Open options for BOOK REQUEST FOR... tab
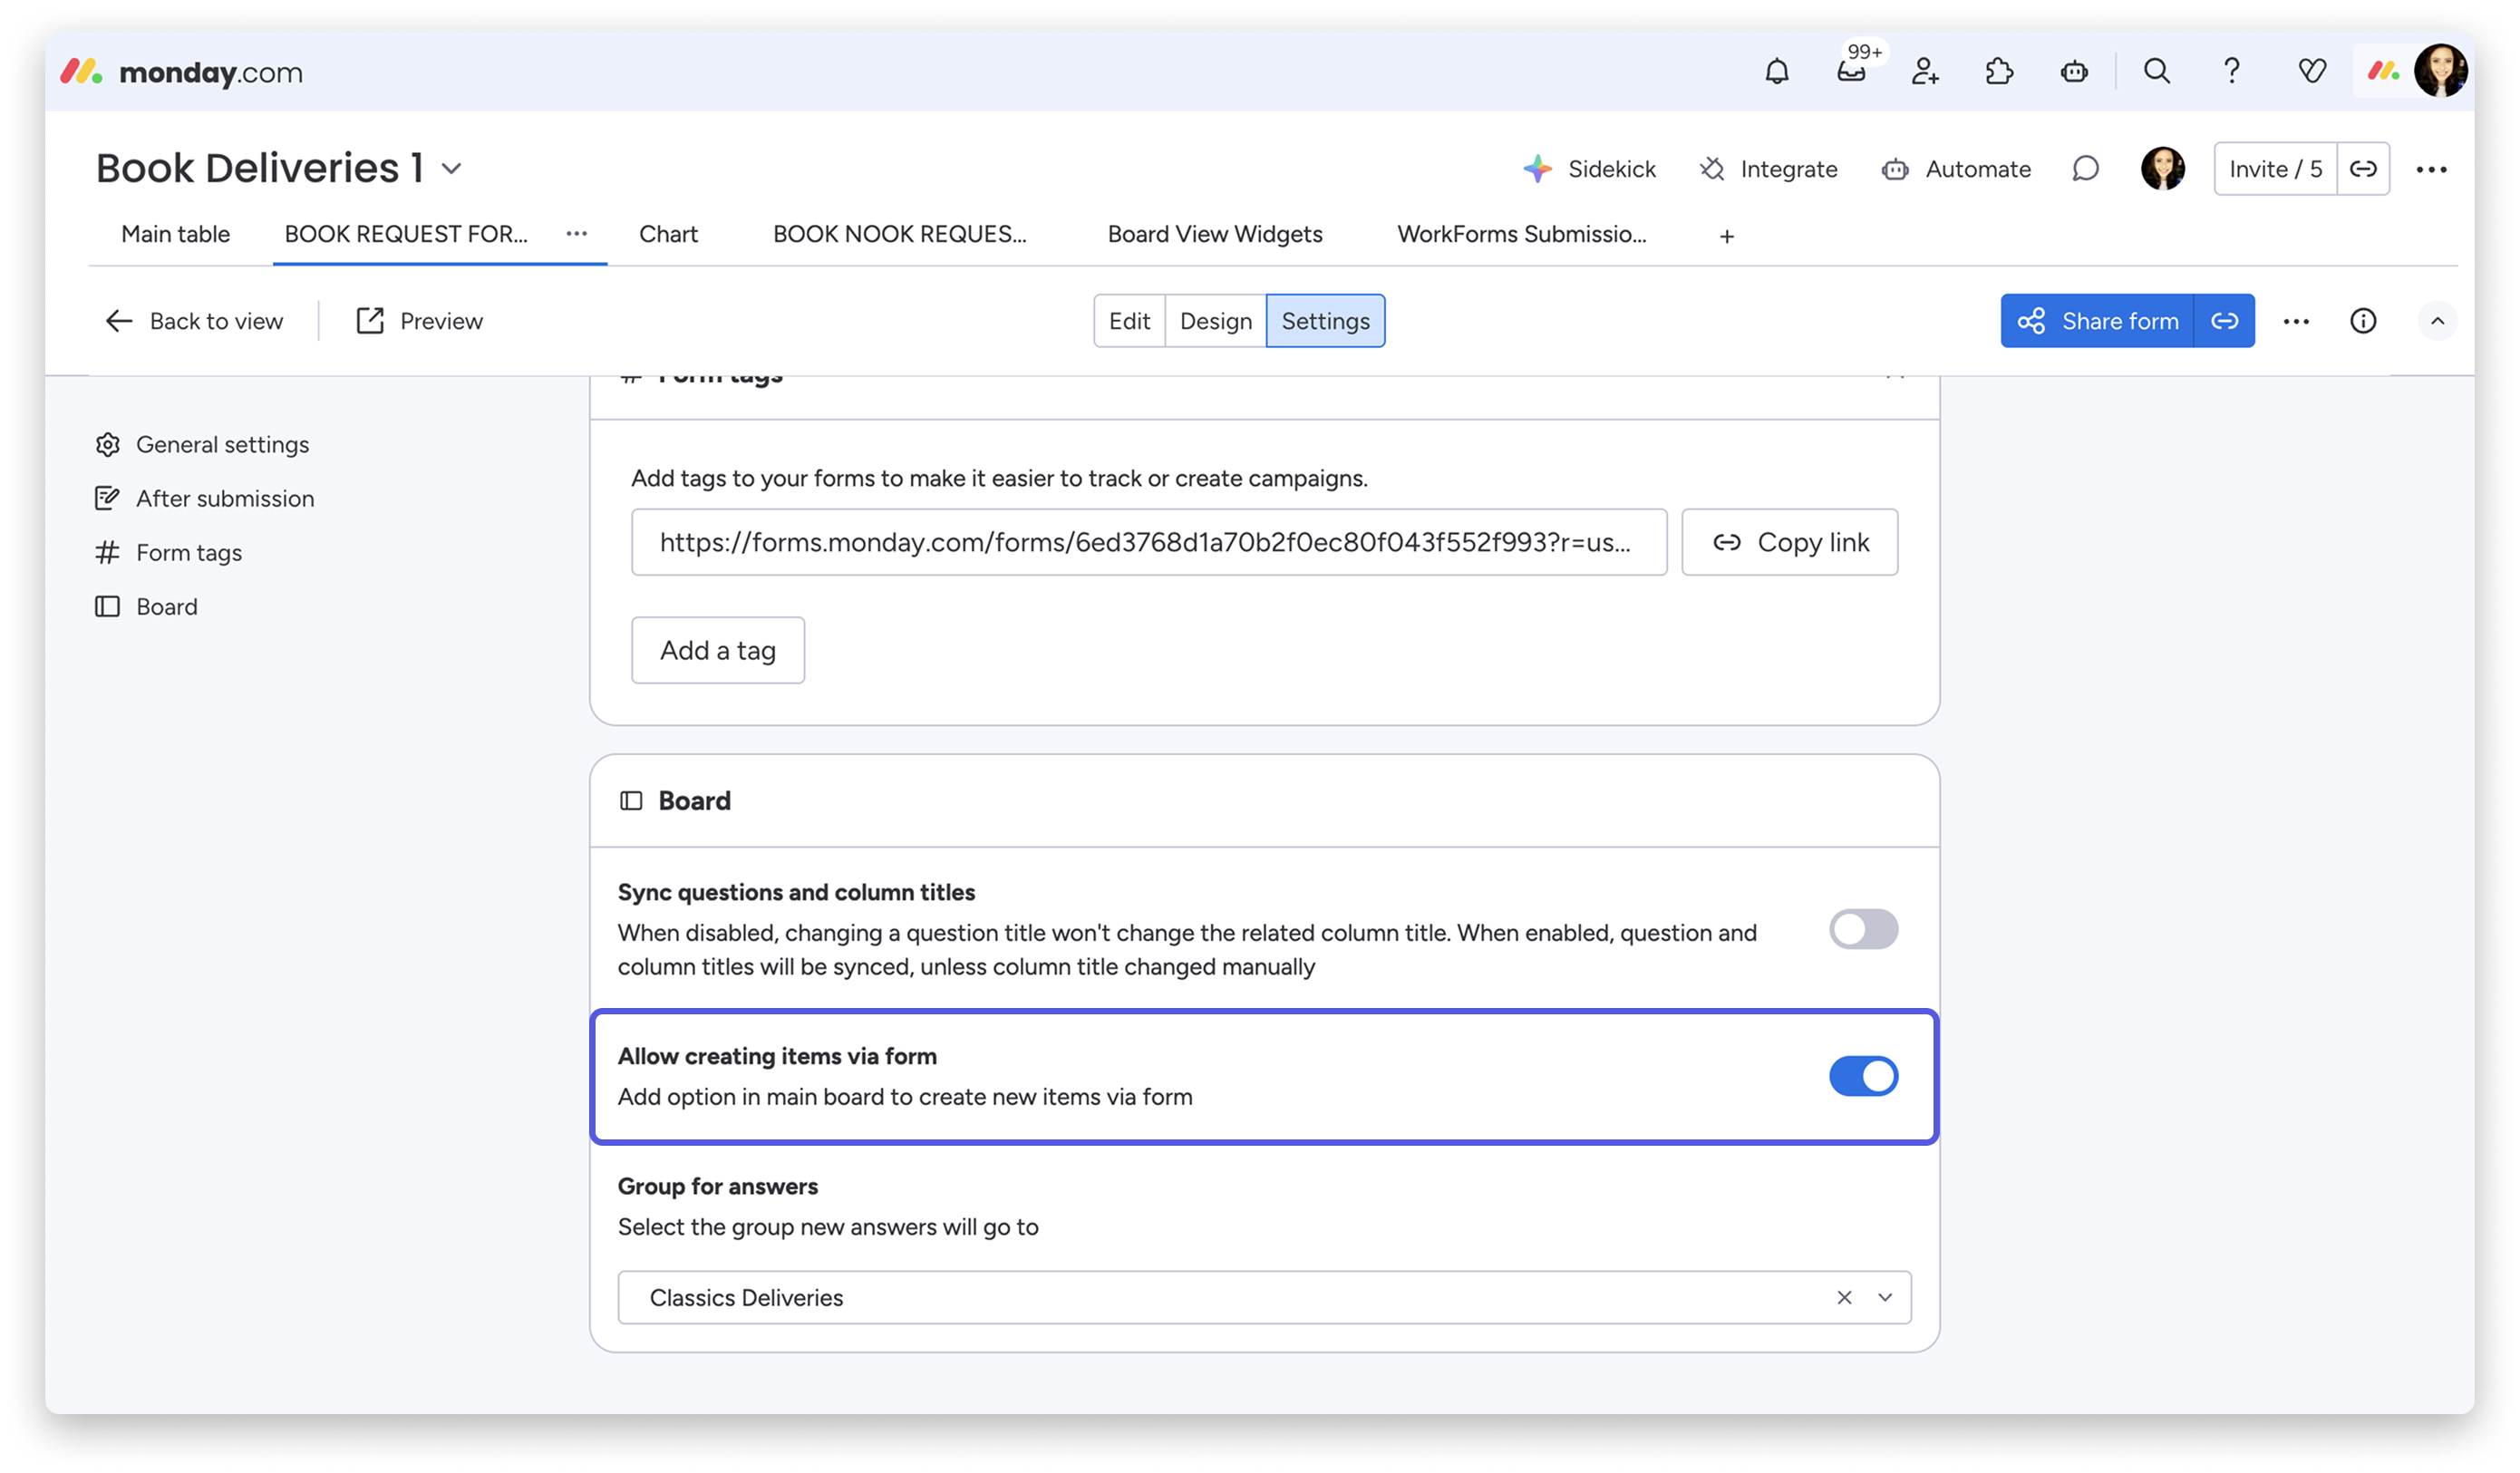This screenshot has width=2520, height=1473. pyautogui.click(x=577, y=234)
